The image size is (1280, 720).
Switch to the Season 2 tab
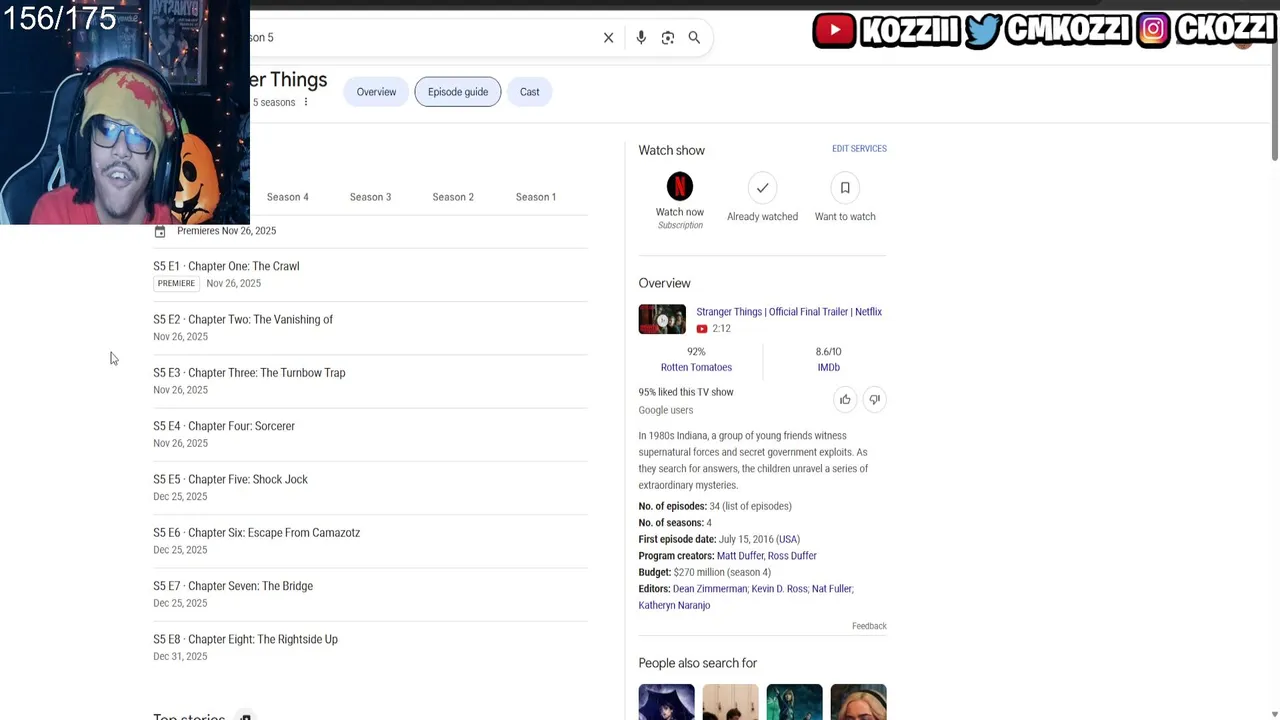click(453, 197)
